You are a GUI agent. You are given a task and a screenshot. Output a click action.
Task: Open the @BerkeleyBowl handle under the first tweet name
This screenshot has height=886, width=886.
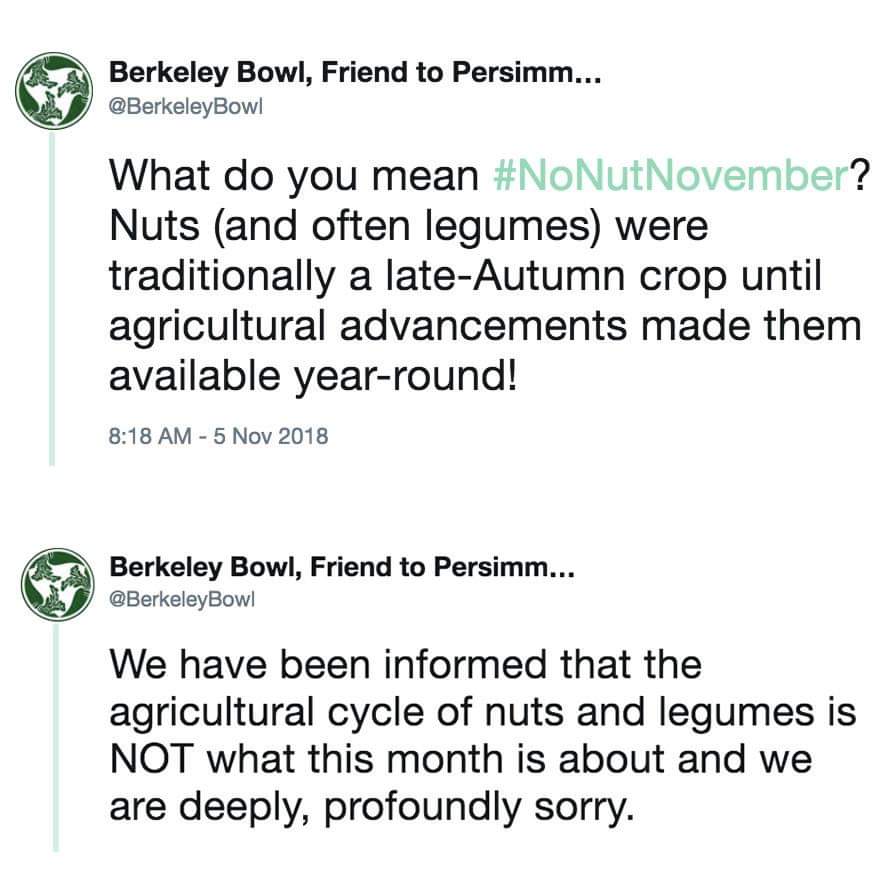click(x=186, y=107)
